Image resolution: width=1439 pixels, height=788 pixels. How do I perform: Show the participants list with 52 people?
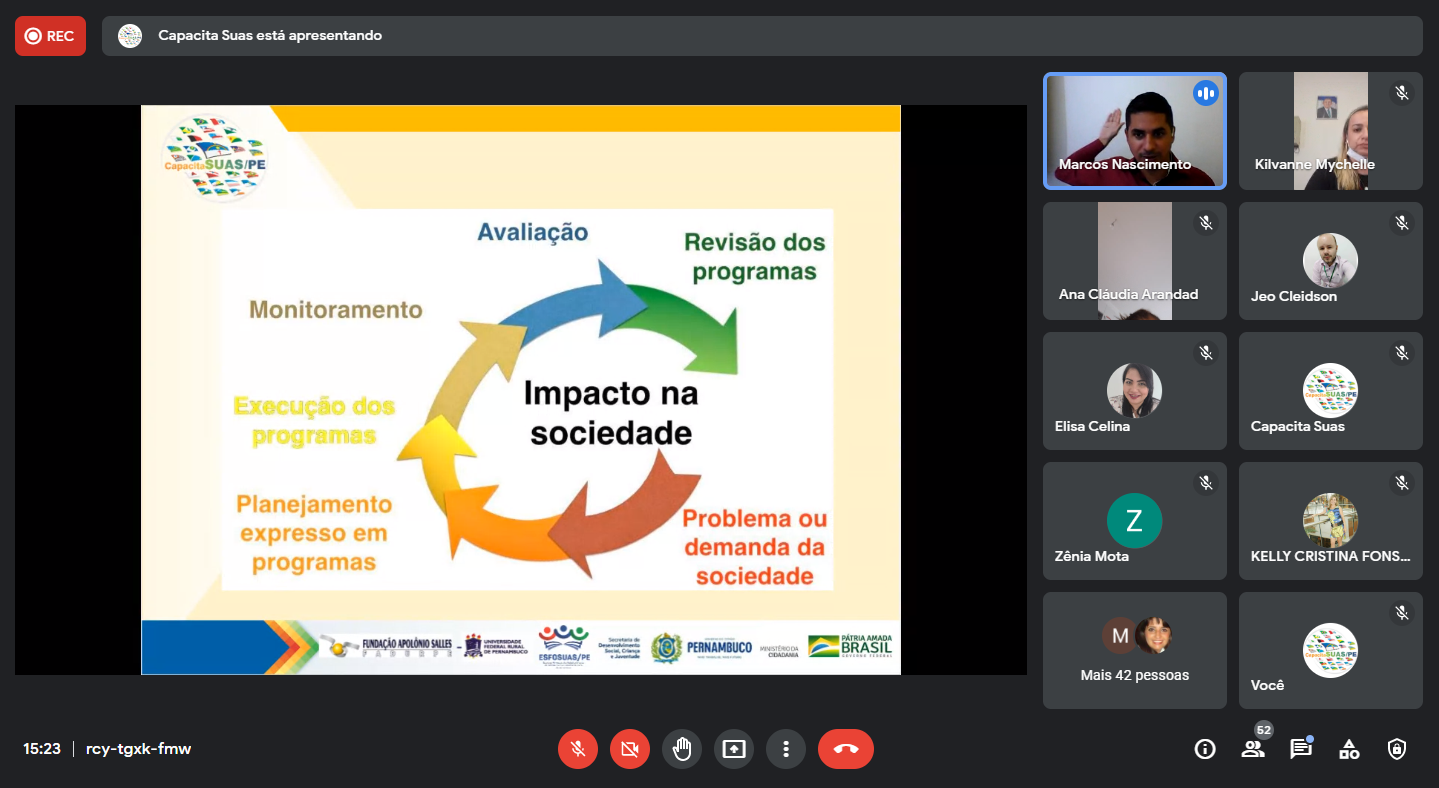pyautogui.click(x=1253, y=749)
